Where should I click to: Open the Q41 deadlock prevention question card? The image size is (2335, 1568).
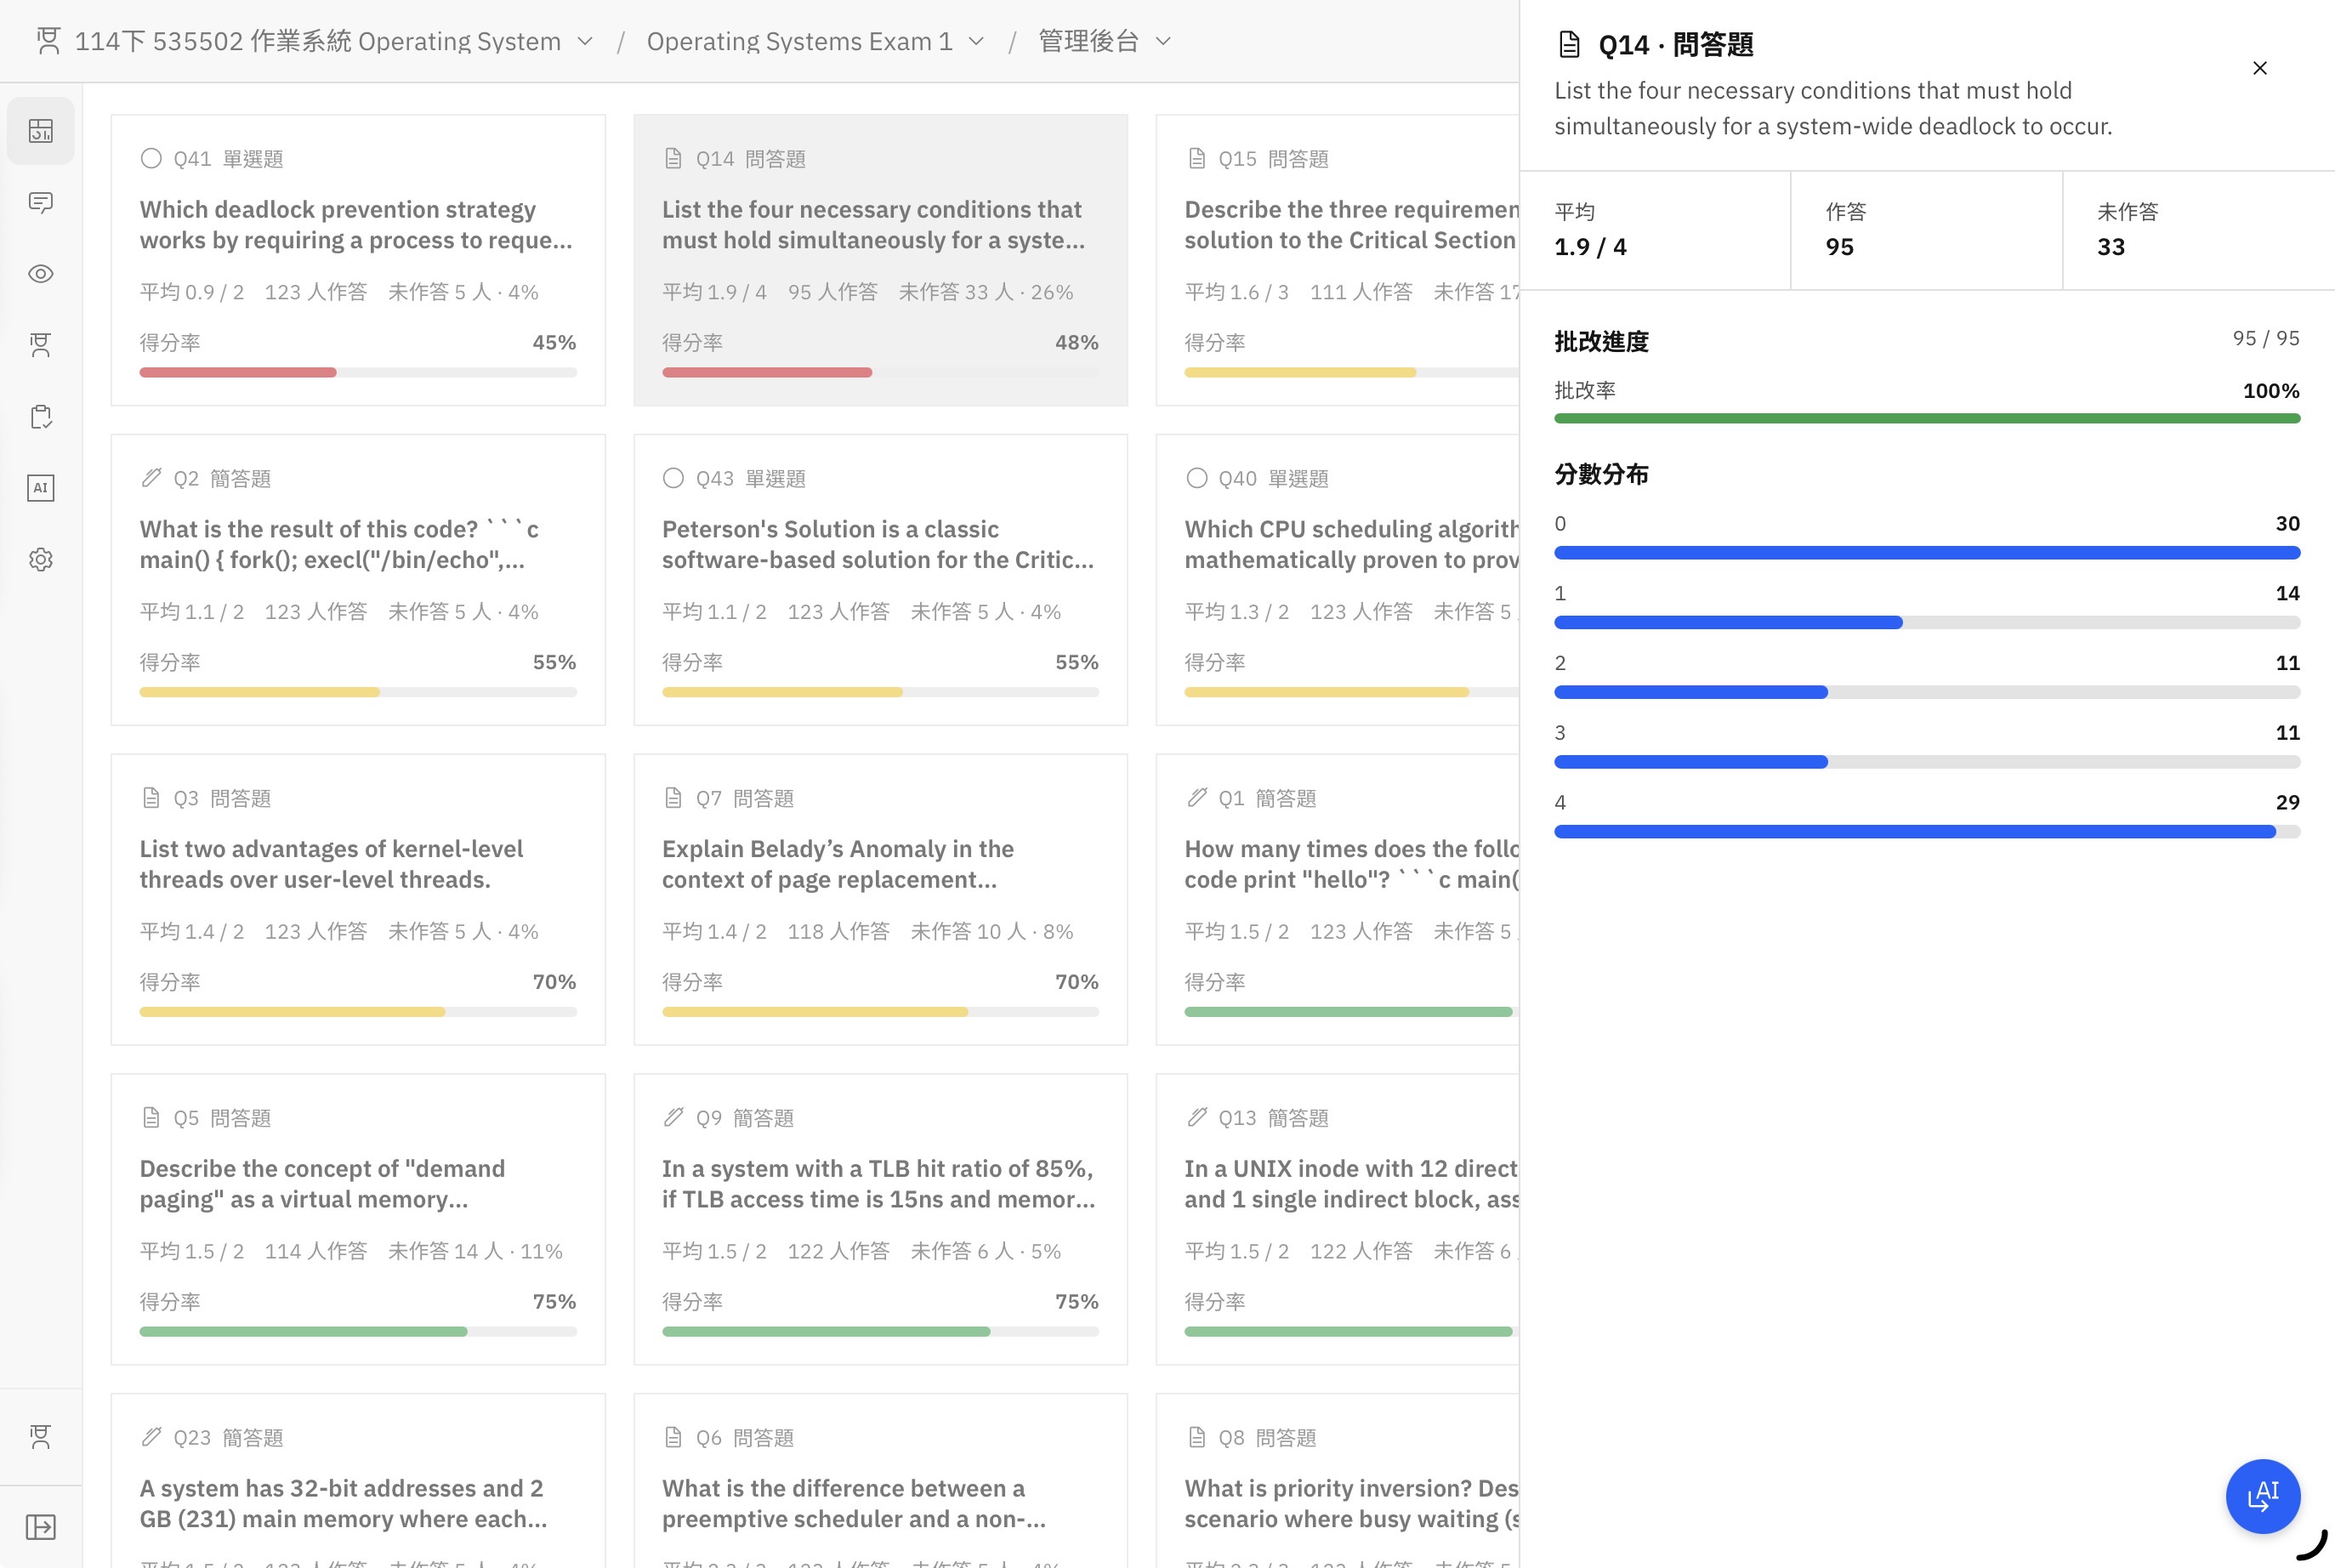click(x=358, y=260)
